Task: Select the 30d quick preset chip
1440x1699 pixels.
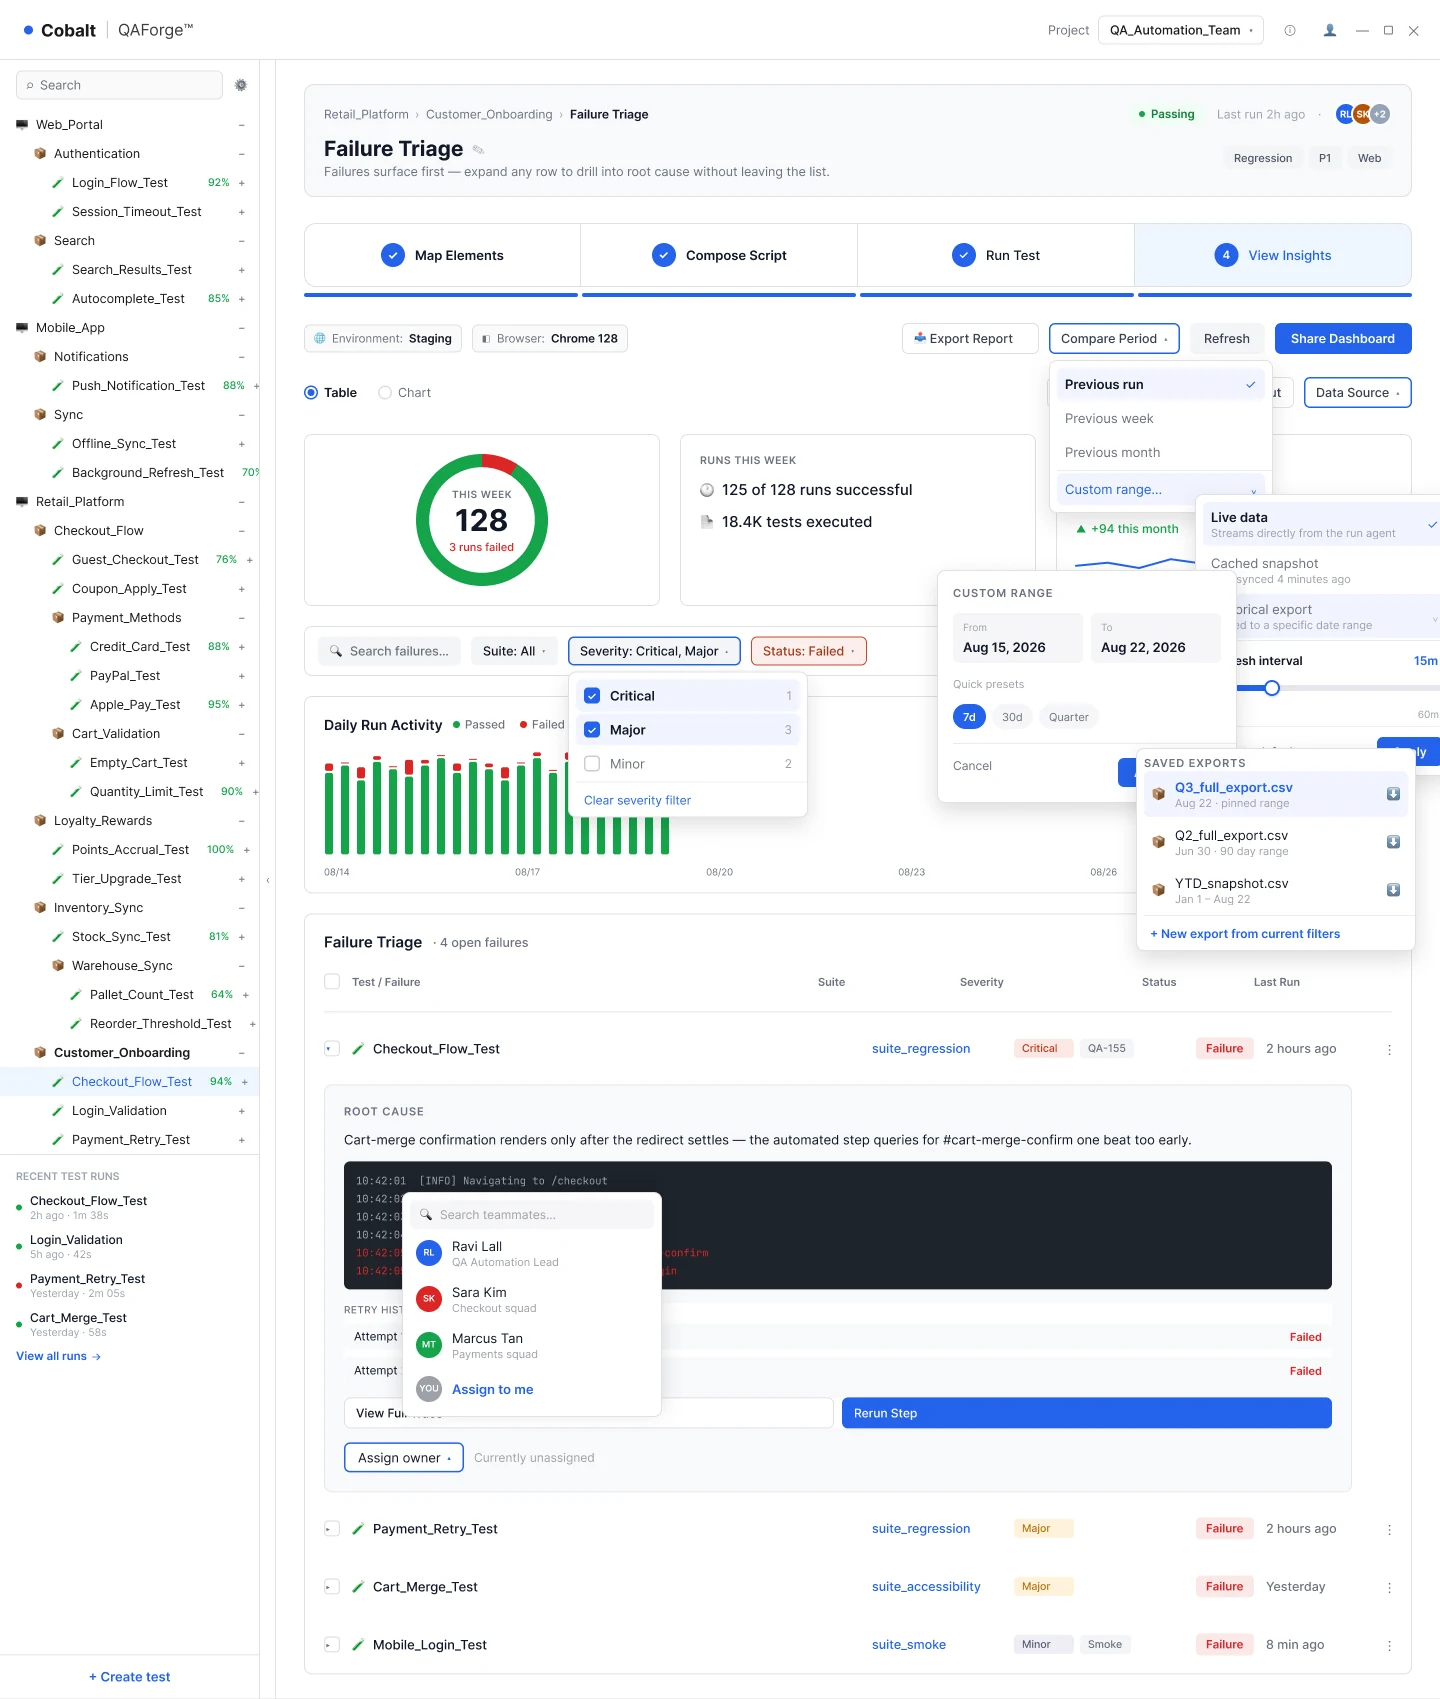Action: tap(1012, 717)
